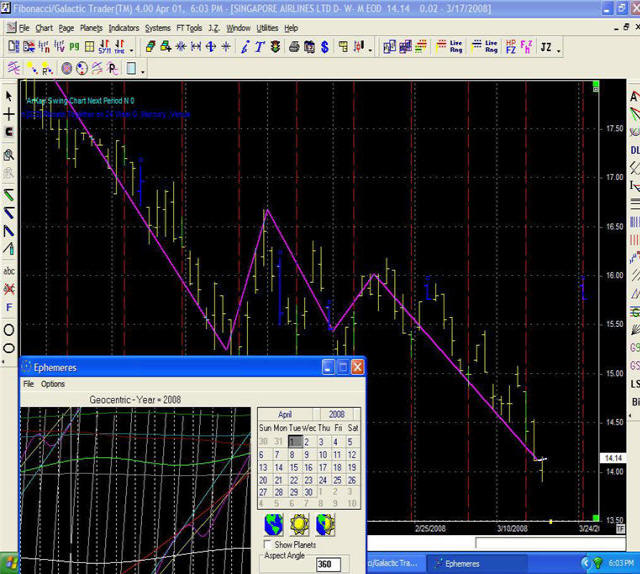This screenshot has width=640, height=574.
Task: Open the Planets menu
Action: [91, 28]
